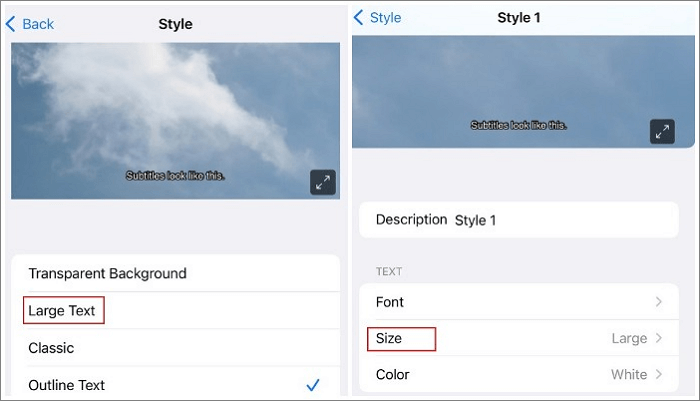
Task: Tap the sample subtitle text in left preview
Action: [x=175, y=175]
